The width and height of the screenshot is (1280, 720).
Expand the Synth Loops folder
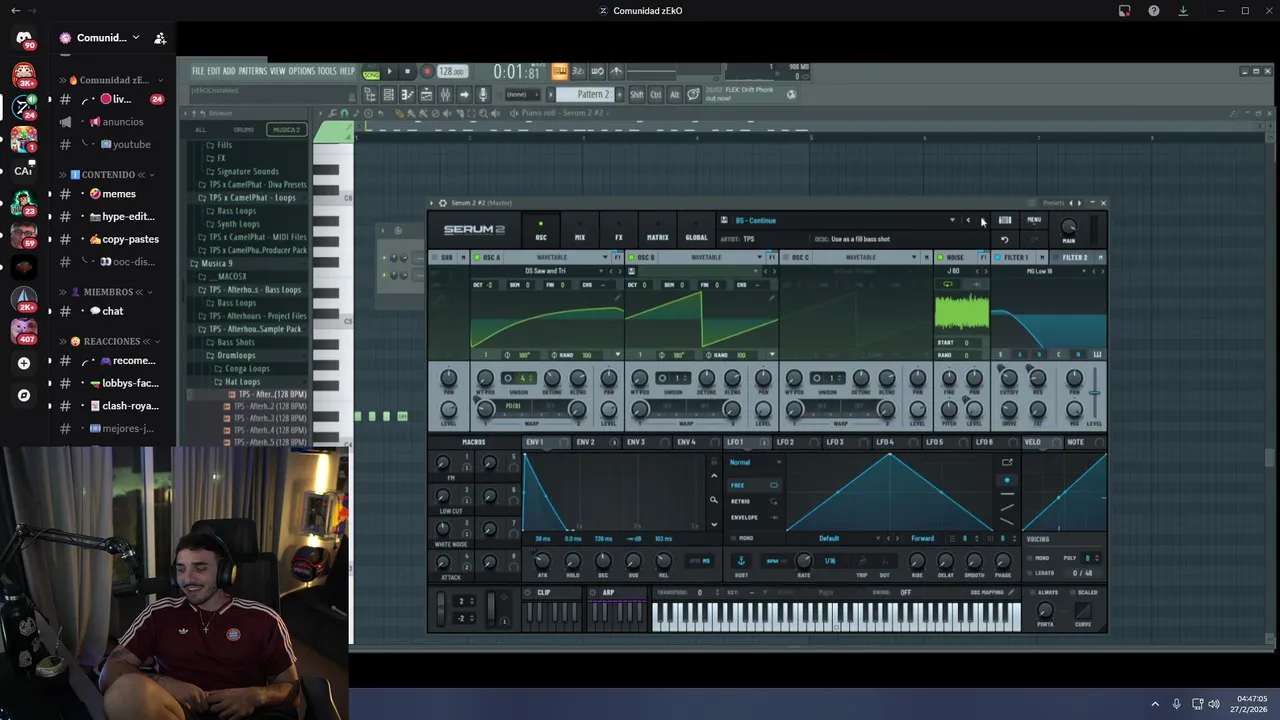238,224
